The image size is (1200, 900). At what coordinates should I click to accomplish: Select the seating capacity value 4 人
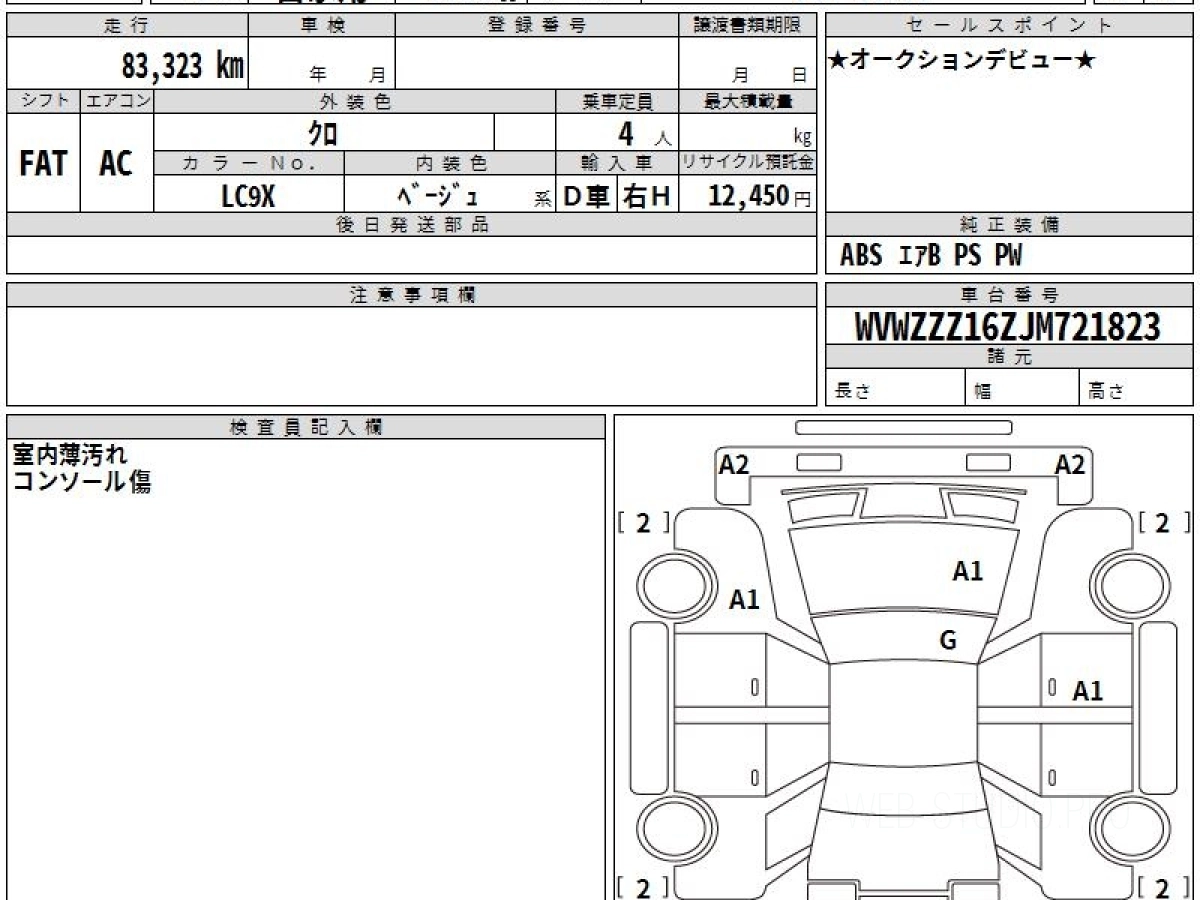(643, 133)
